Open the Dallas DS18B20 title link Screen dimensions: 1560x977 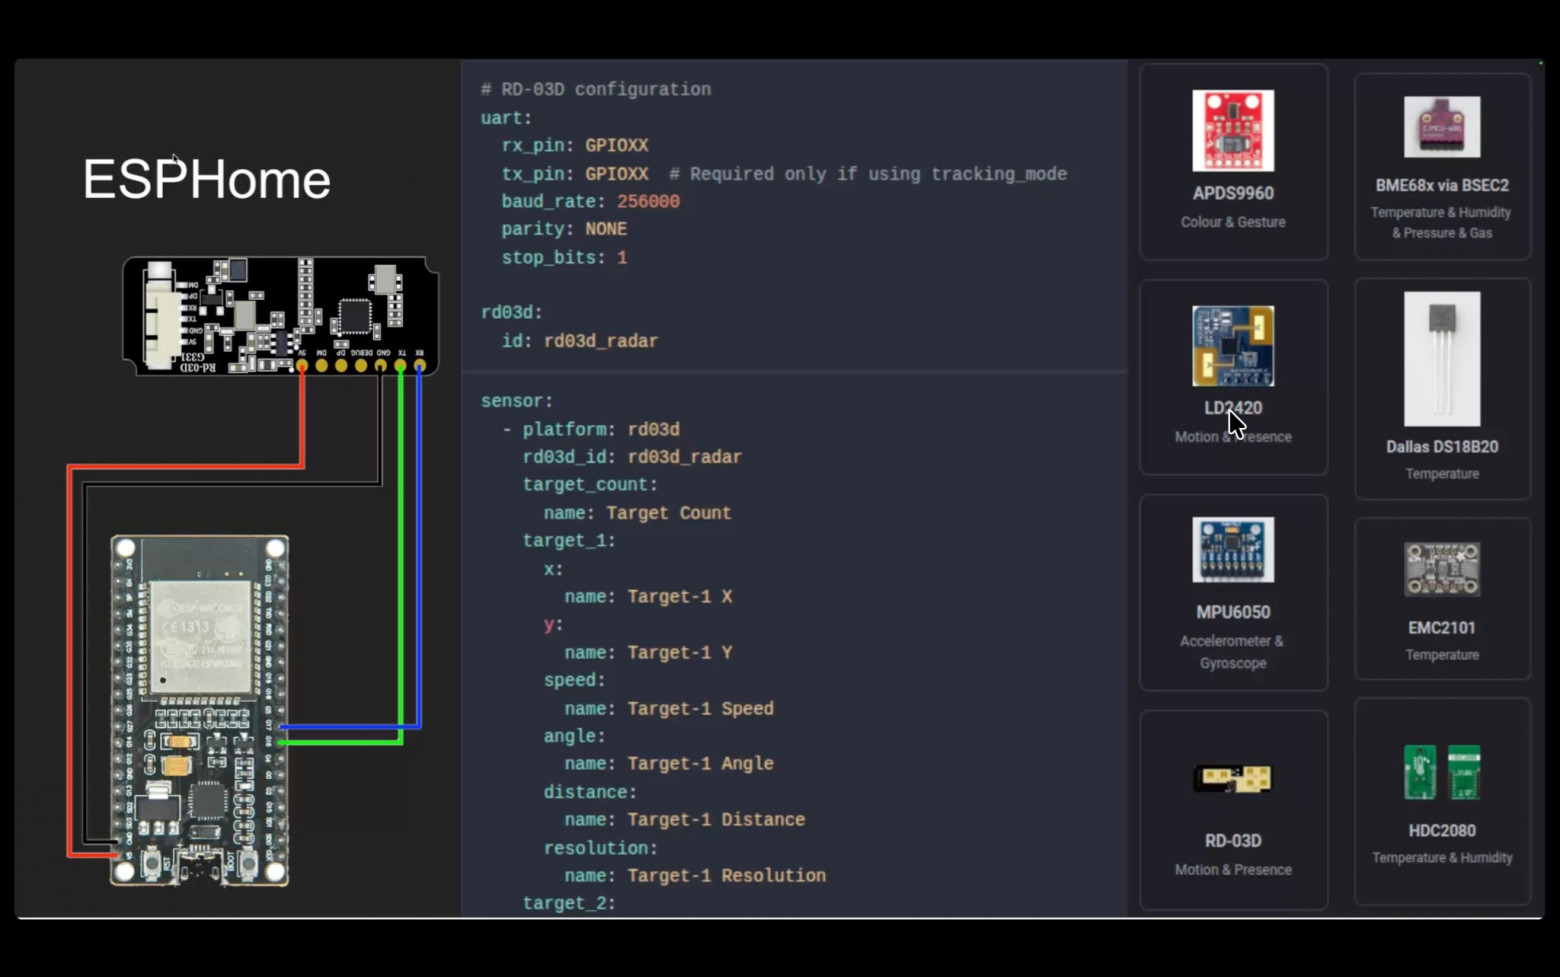click(x=1442, y=447)
